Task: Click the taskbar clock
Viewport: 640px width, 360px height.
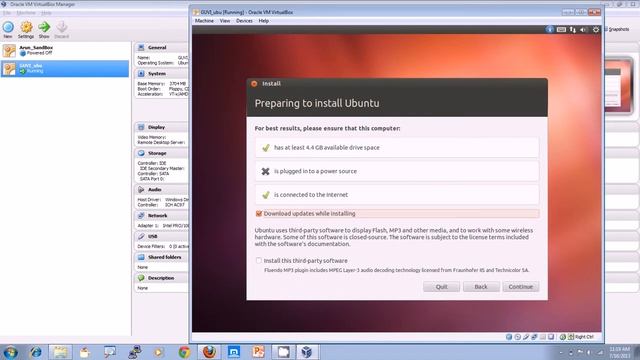Action: [x=620, y=352]
